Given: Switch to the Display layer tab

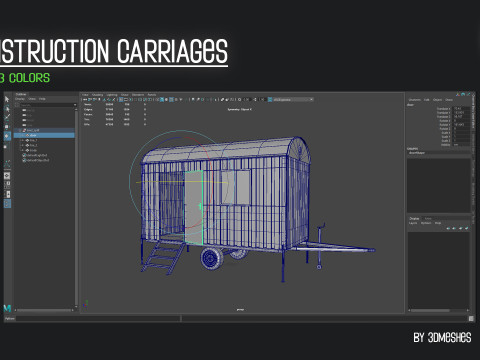Looking at the screenshot, I should 414,219.
